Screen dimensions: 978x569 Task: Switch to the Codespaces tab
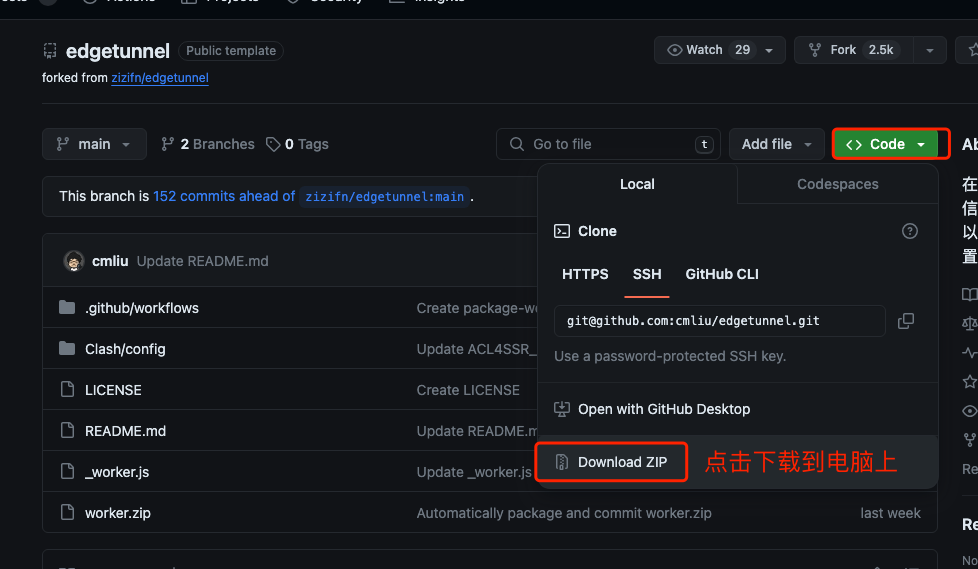tap(838, 184)
